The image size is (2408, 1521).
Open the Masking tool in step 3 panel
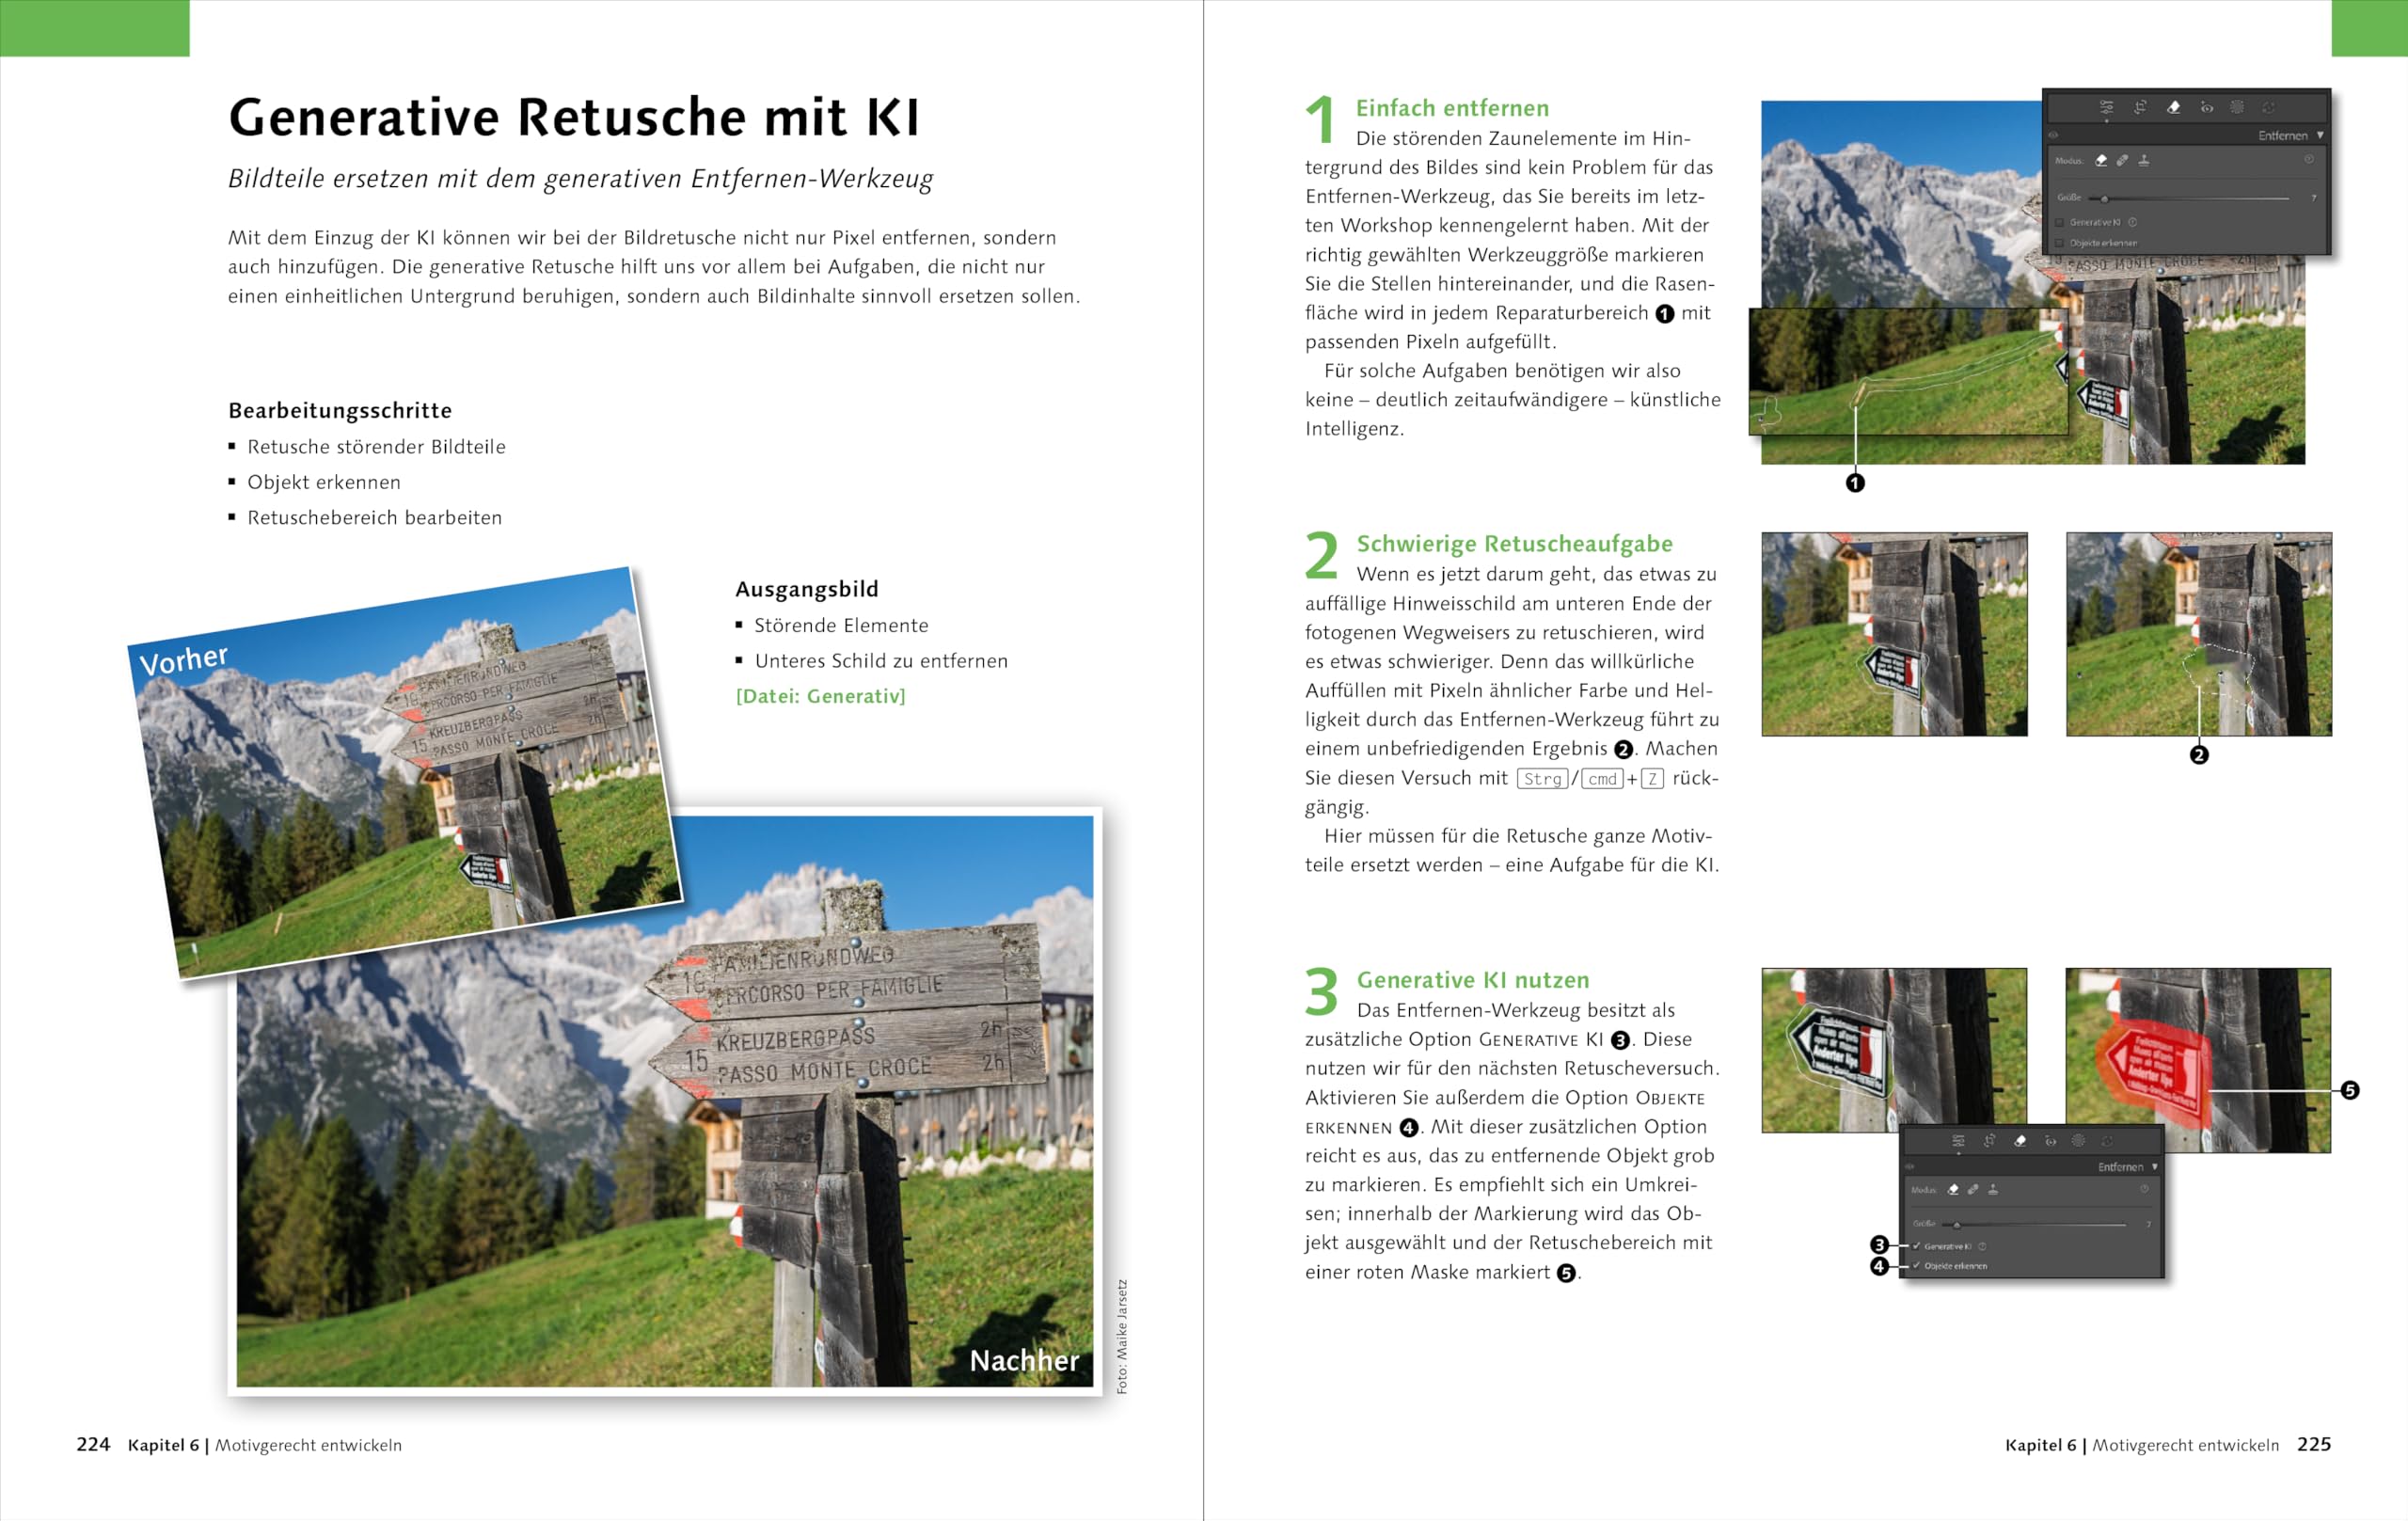coord(2079,1141)
